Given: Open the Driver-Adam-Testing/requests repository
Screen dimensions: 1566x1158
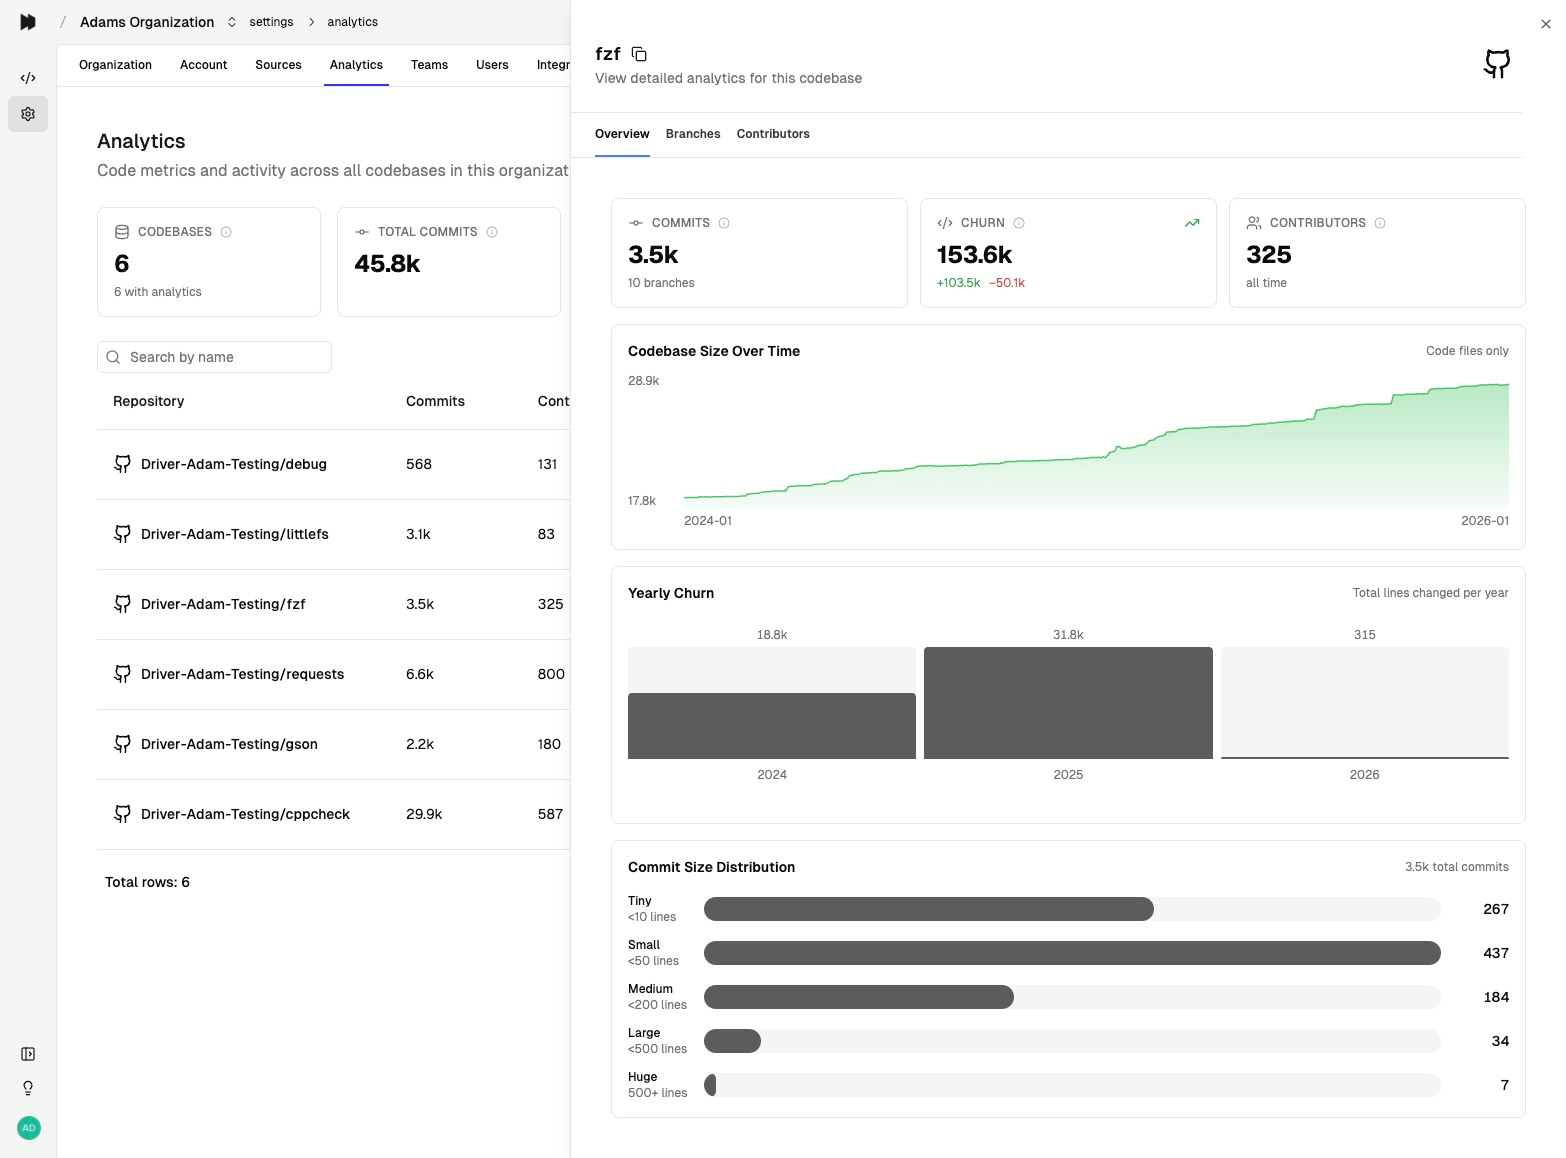Looking at the screenshot, I should pos(242,674).
